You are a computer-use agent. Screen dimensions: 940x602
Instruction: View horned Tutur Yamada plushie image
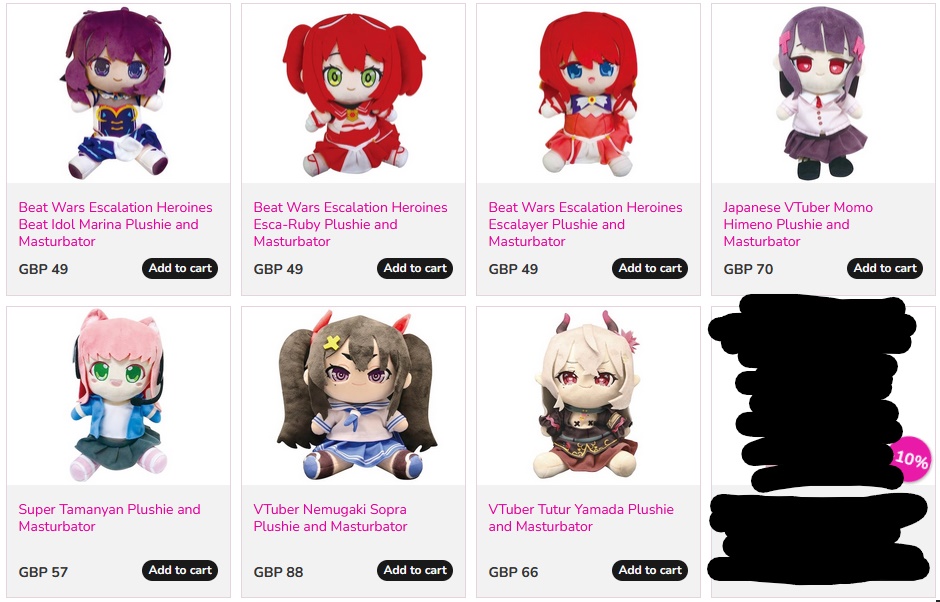(x=588, y=396)
